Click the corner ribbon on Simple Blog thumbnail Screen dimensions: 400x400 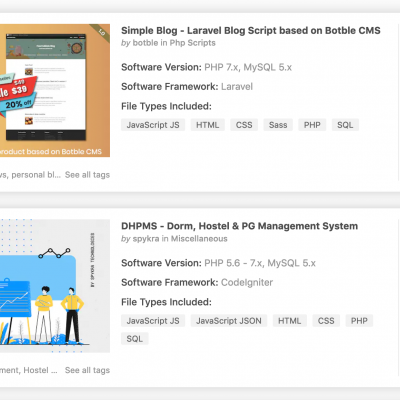click(102, 32)
